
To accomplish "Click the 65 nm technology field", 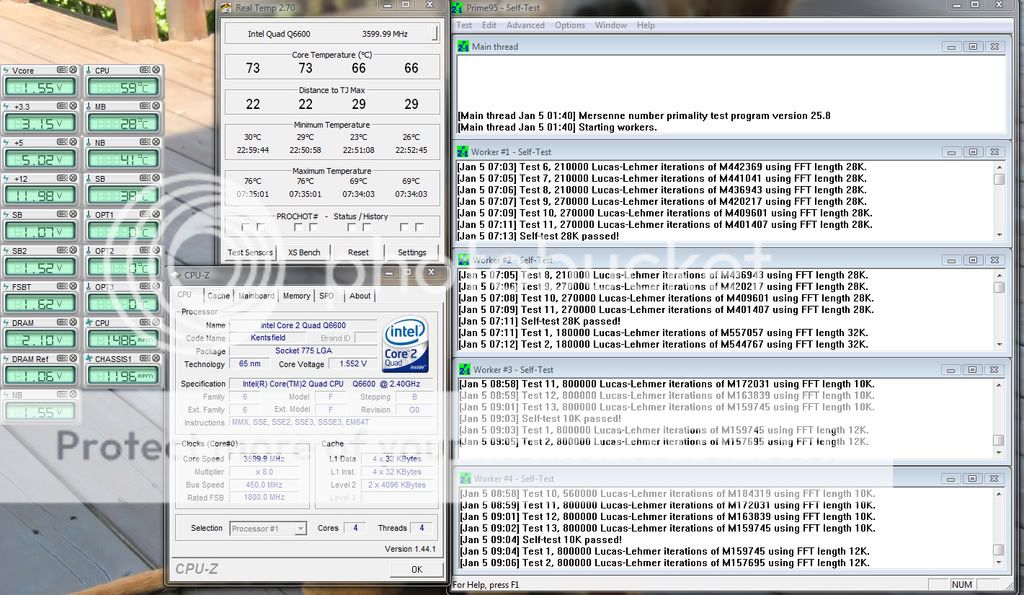I will 249,364.
